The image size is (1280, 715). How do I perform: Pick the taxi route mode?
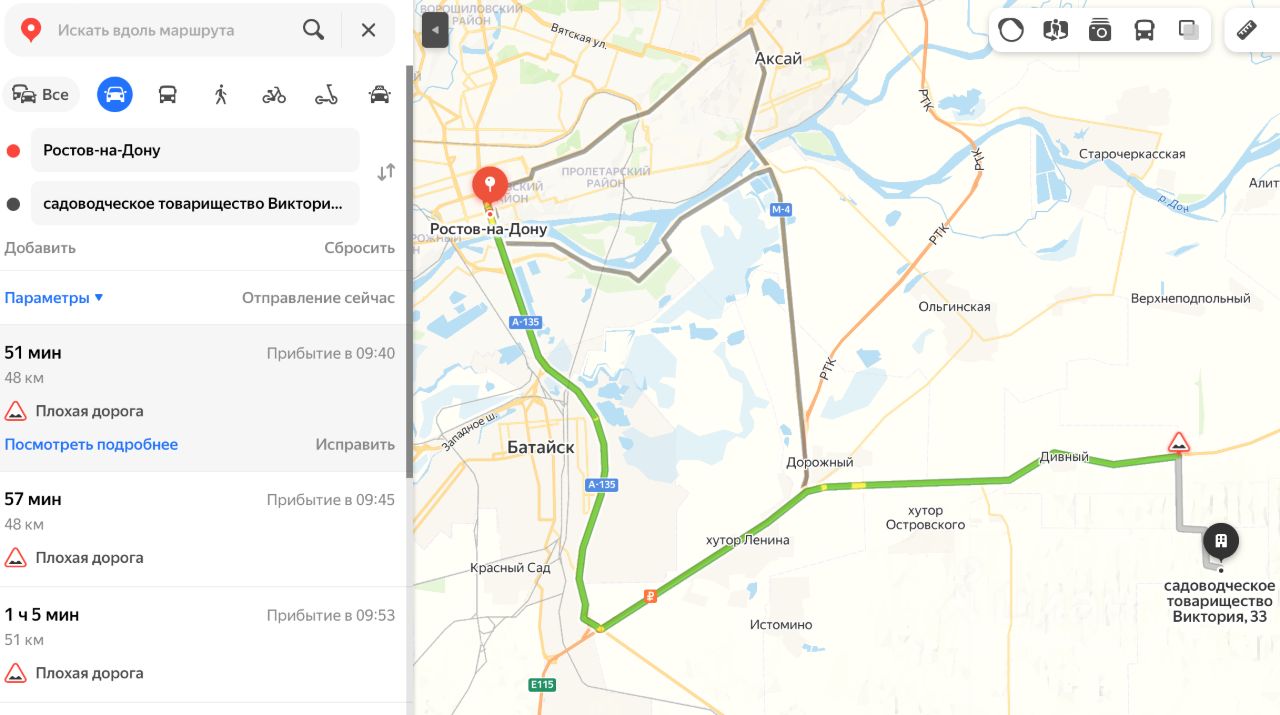point(379,95)
